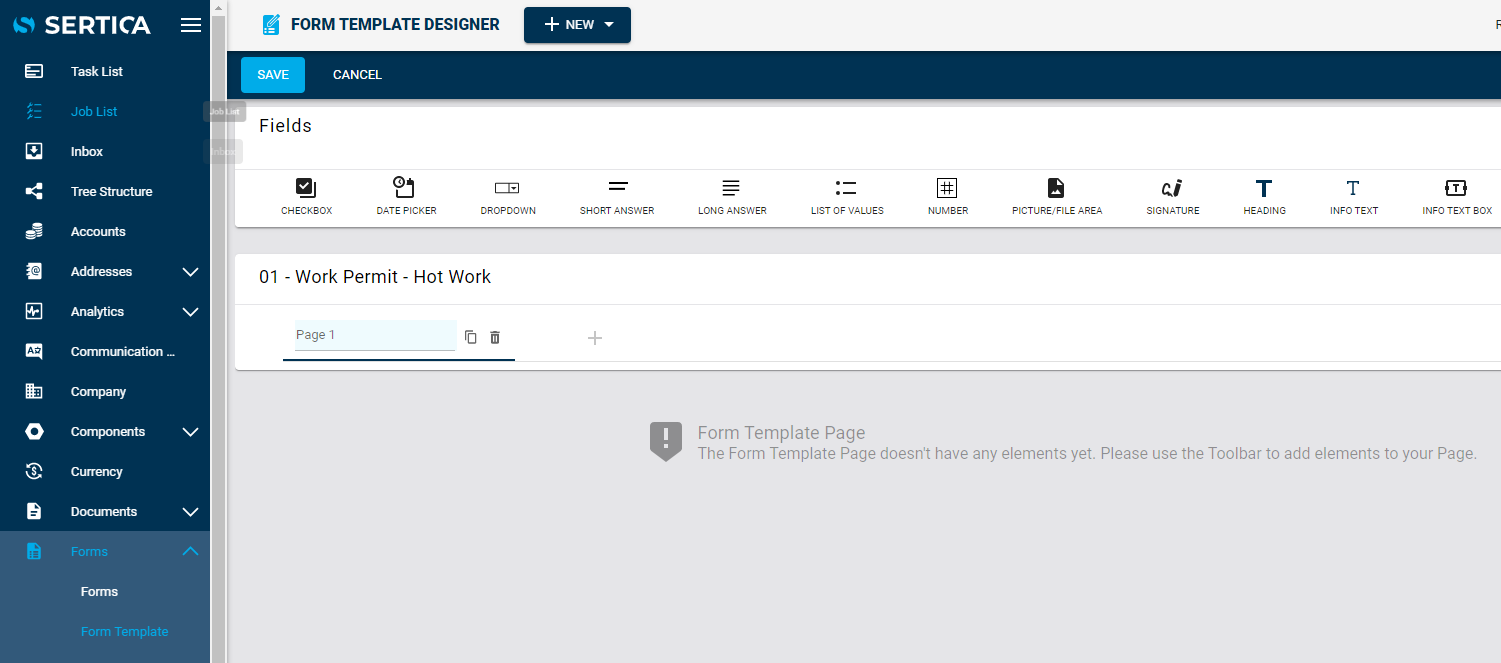The image size is (1501, 663).
Task: Open the NEW dropdown menu
Action: pos(577,25)
